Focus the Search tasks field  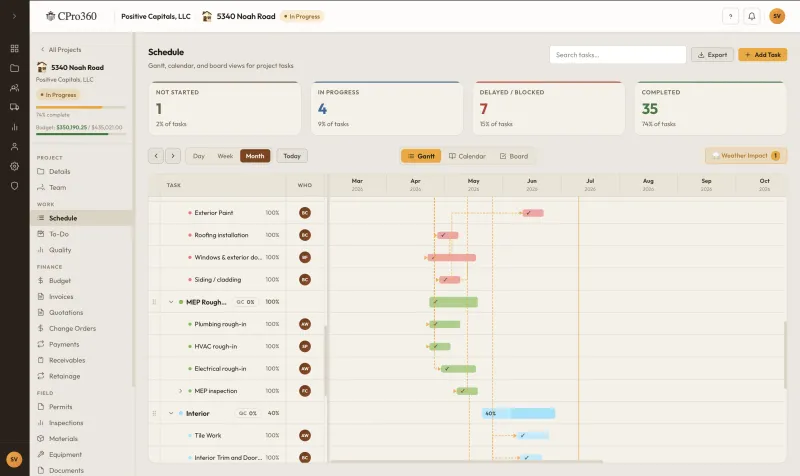(x=617, y=55)
